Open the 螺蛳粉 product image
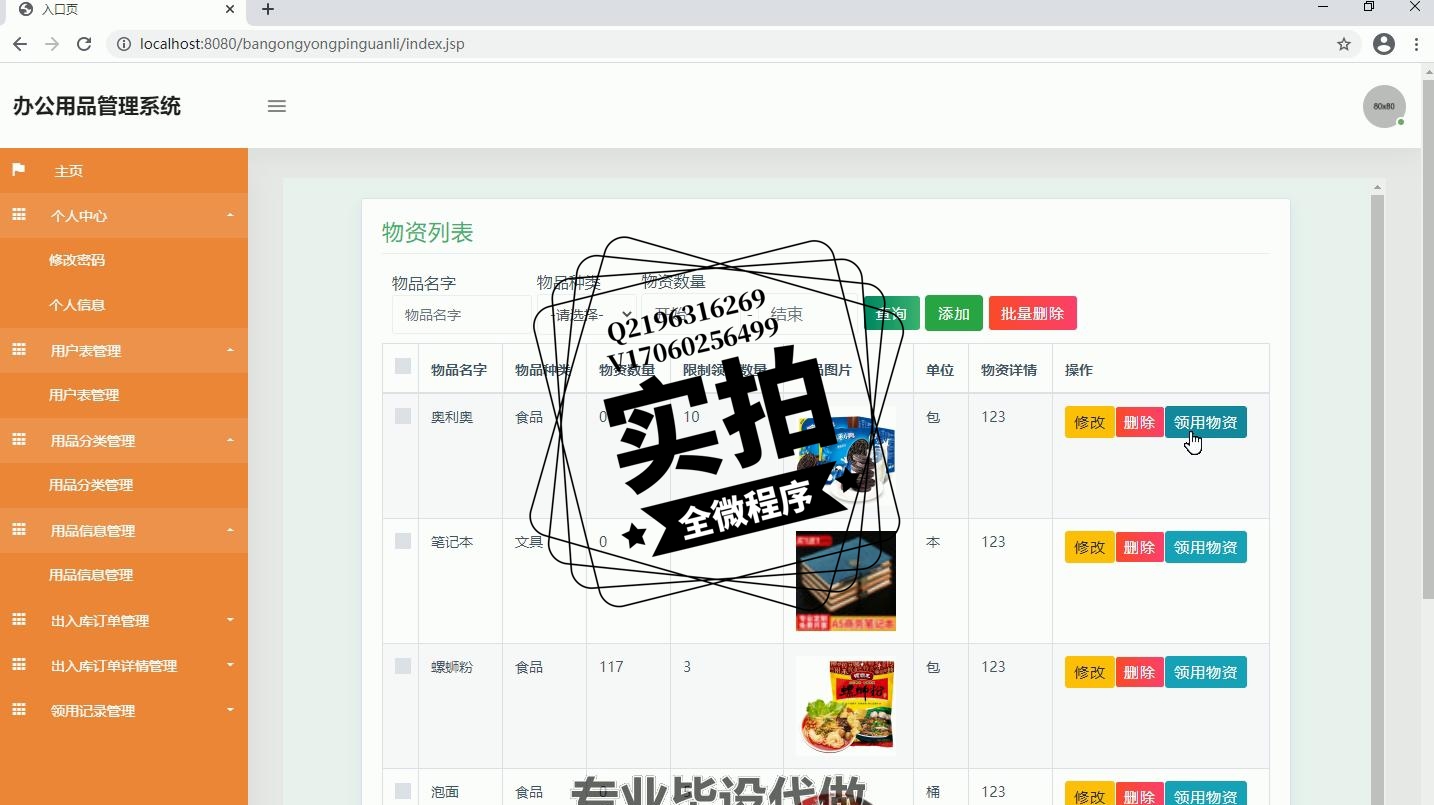 tap(845, 706)
